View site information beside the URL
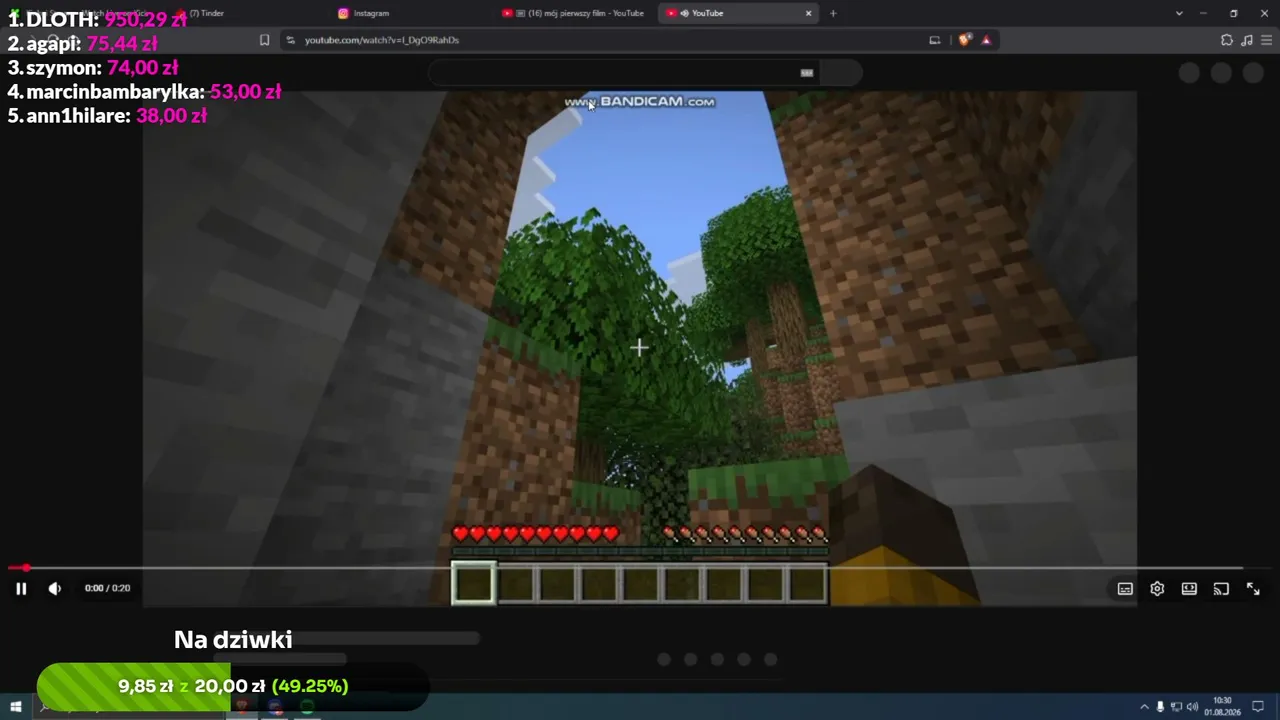The width and height of the screenshot is (1280, 720). [290, 40]
